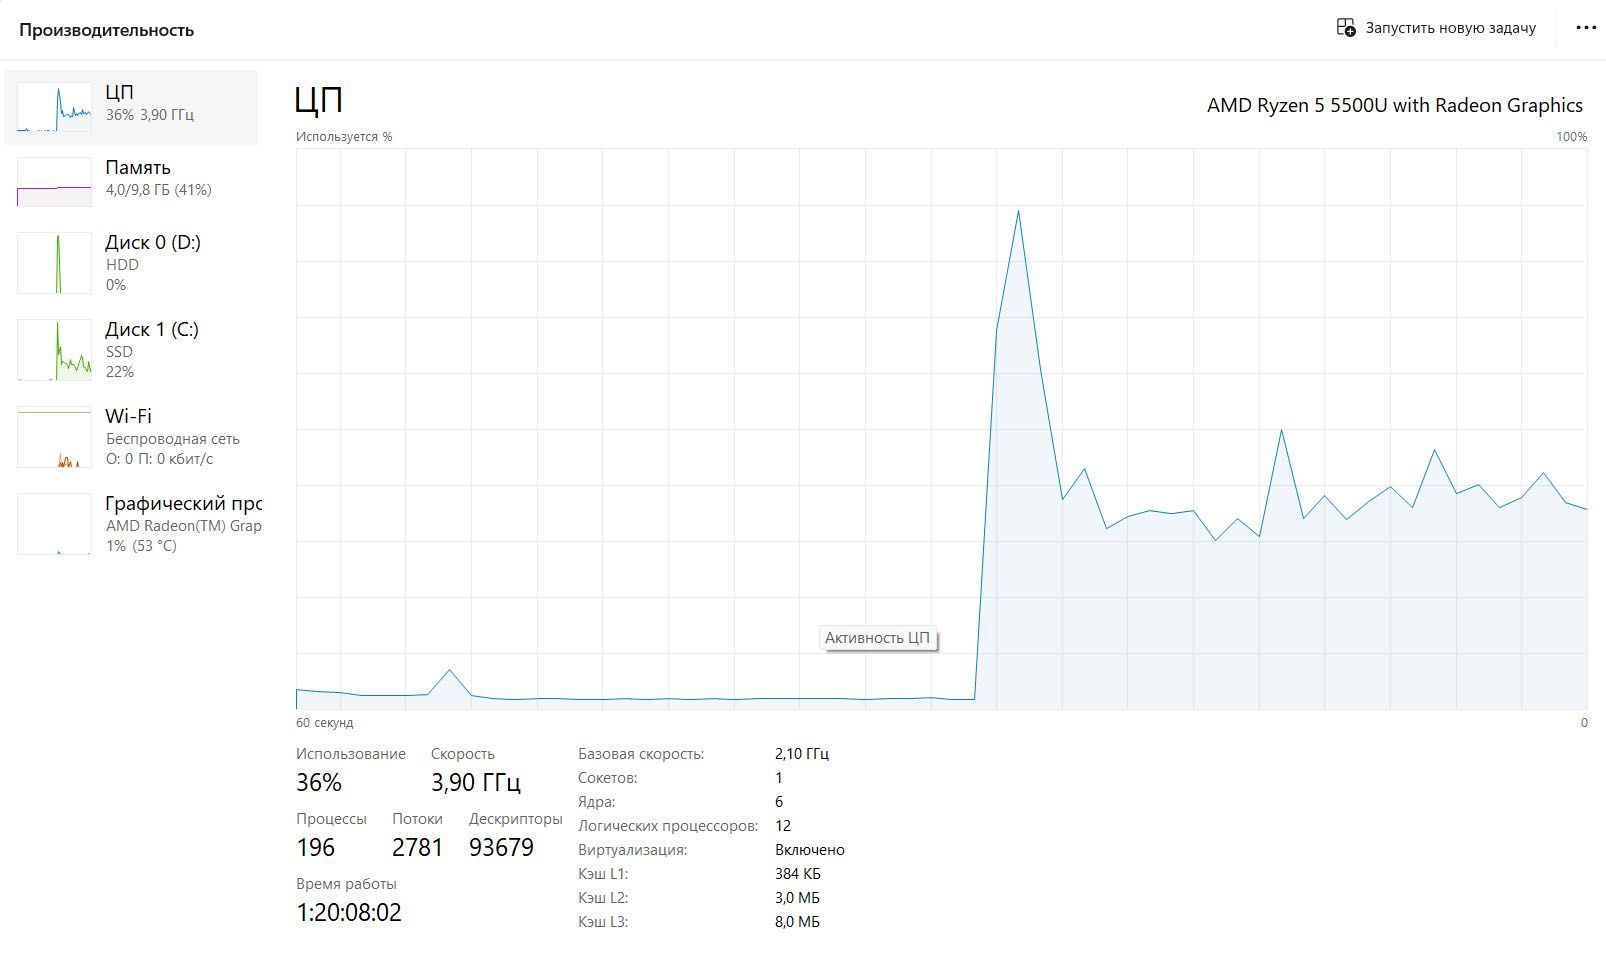
Task: Click the 60 секунд axis label
Action: click(324, 723)
